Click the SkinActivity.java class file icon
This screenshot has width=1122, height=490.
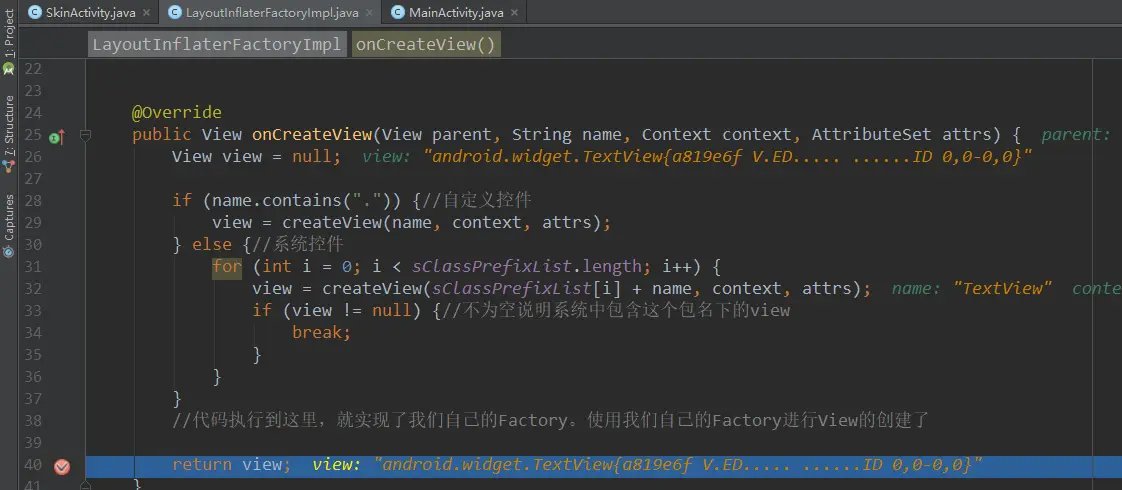pyautogui.click(x=34, y=12)
